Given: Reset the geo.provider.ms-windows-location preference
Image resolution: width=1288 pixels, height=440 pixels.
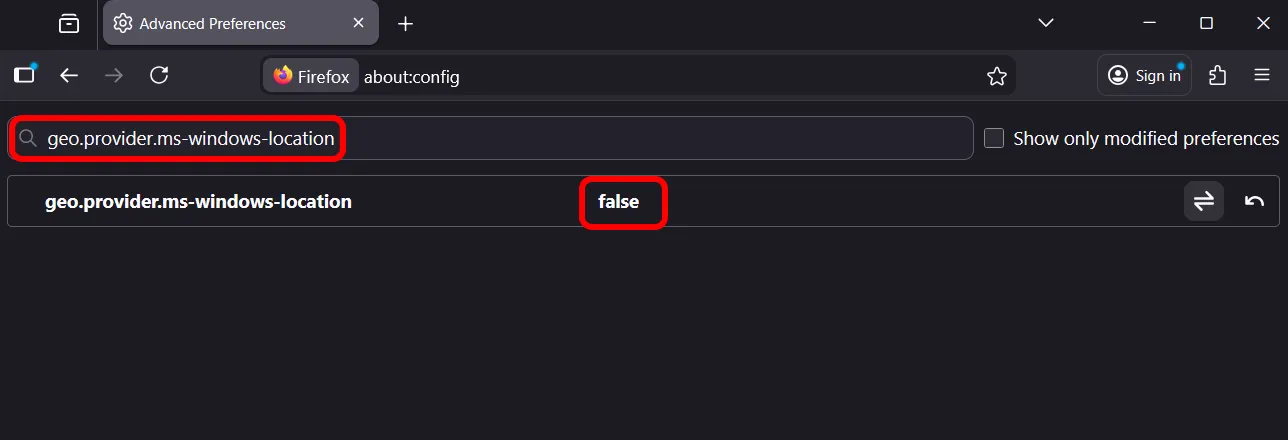Looking at the screenshot, I should (1254, 201).
